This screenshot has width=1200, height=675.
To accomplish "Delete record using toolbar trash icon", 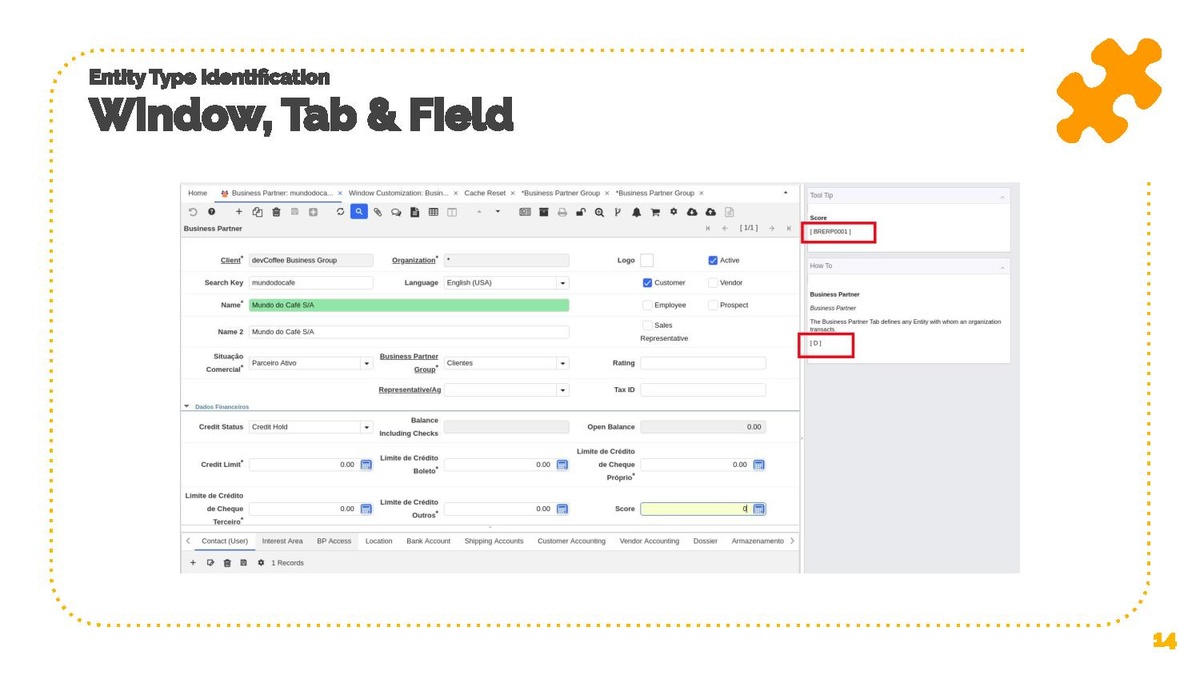I will pyautogui.click(x=276, y=212).
